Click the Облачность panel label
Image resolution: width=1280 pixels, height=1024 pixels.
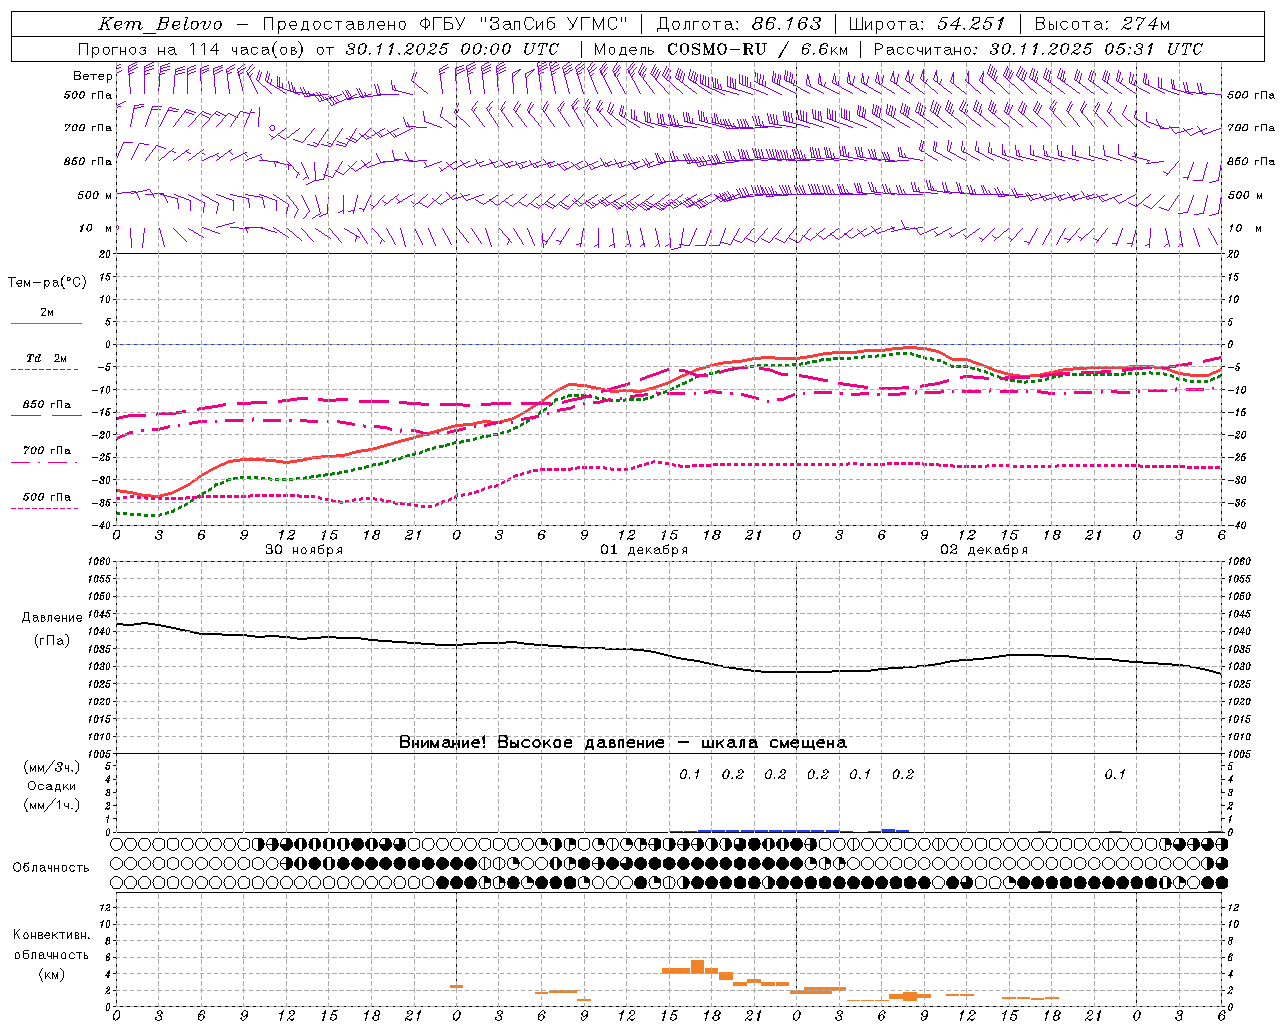point(51,868)
